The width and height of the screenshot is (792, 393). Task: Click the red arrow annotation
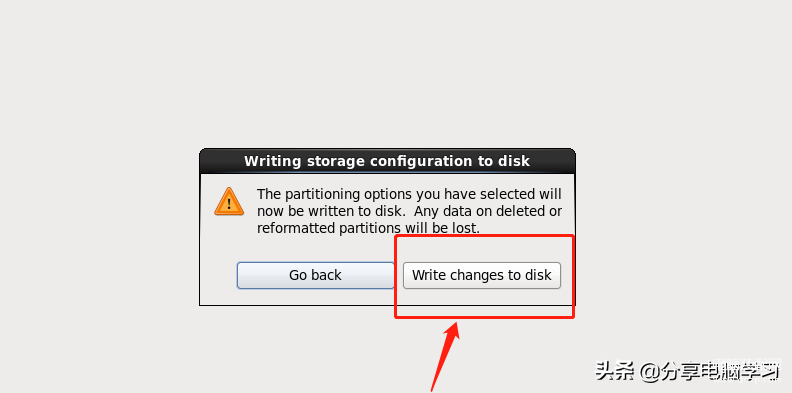(445, 357)
